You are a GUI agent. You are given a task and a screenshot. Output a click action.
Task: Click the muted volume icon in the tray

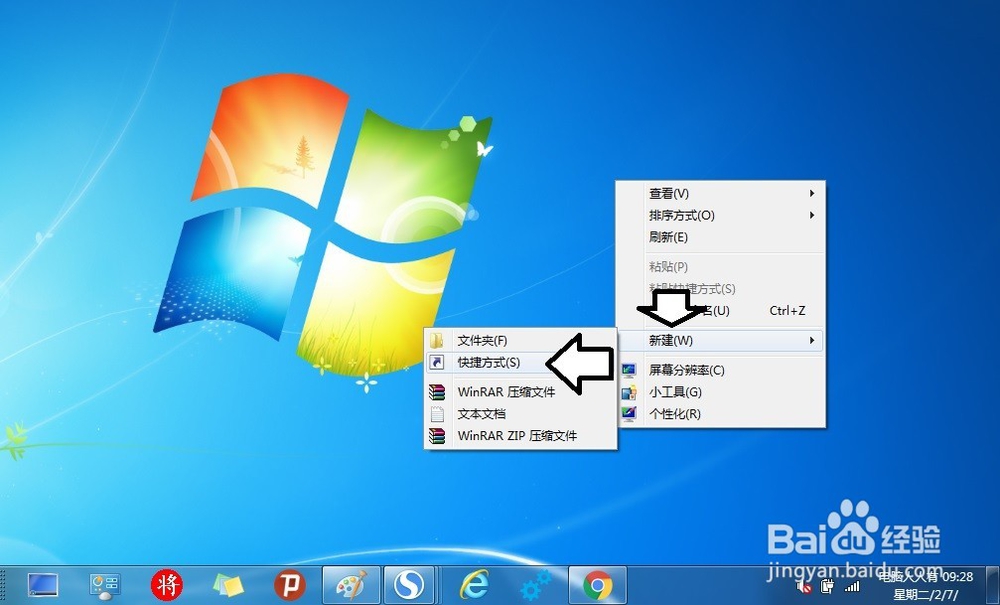coord(804,586)
